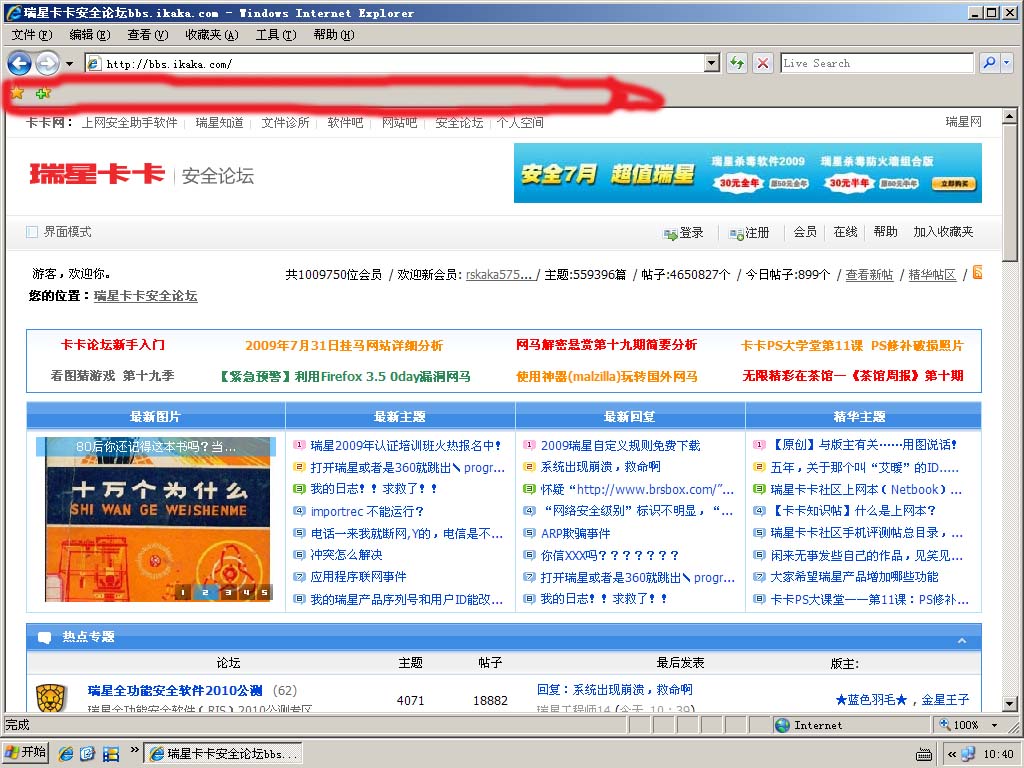Open the Favorites Center star icon
Screen dimensions: 1024x768
pos(17,93)
